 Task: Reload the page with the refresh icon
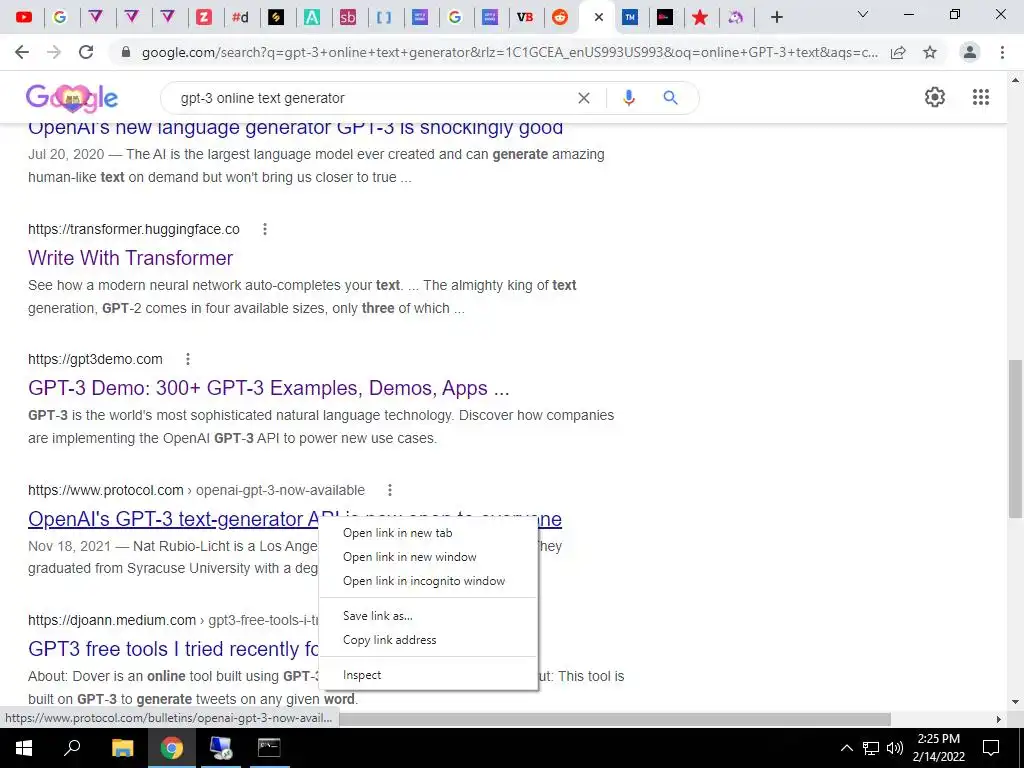[86, 52]
